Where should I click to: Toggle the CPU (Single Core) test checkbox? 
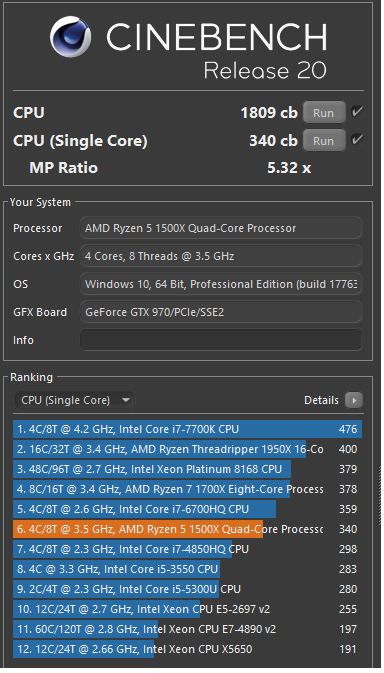(x=357, y=140)
